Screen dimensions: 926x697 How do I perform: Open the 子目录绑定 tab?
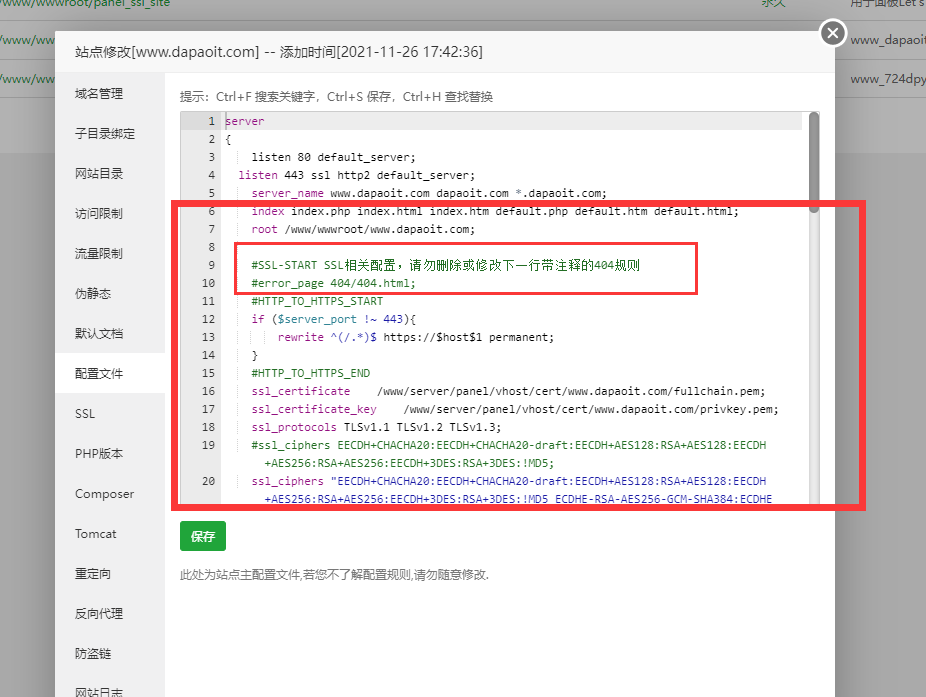click(104, 134)
